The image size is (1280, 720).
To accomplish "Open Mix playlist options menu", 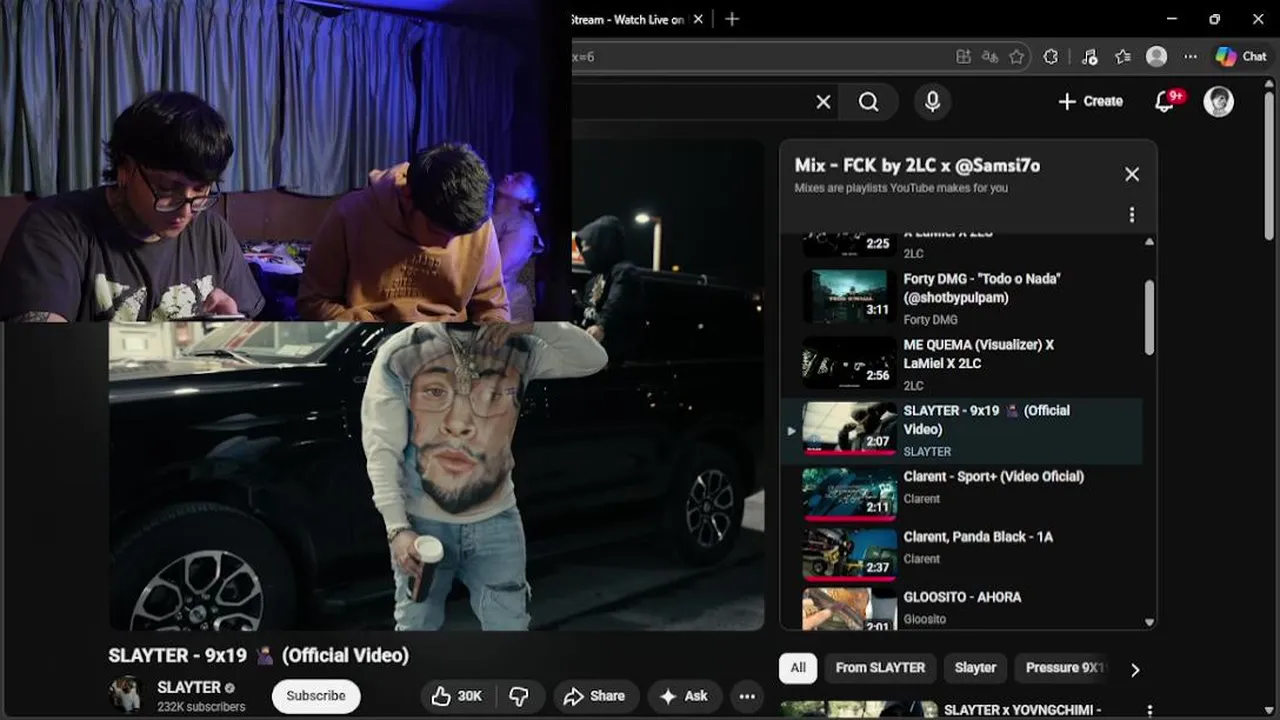I will pos(1132,215).
